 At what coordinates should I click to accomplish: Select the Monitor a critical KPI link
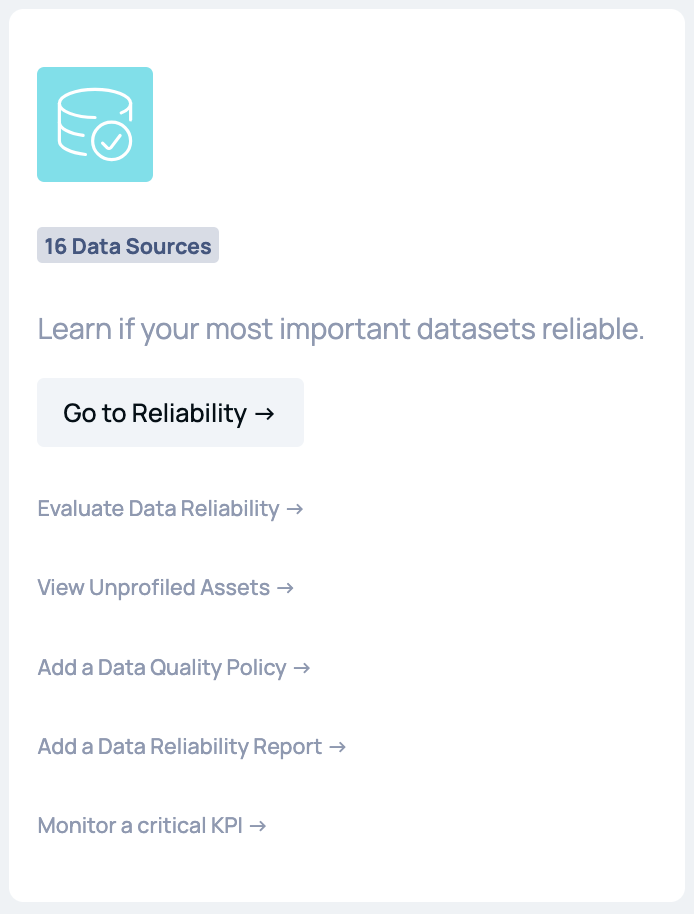click(x=152, y=826)
